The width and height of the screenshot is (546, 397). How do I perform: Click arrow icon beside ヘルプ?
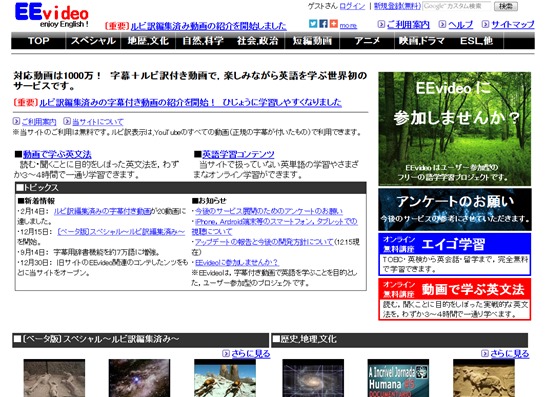pos(442,24)
